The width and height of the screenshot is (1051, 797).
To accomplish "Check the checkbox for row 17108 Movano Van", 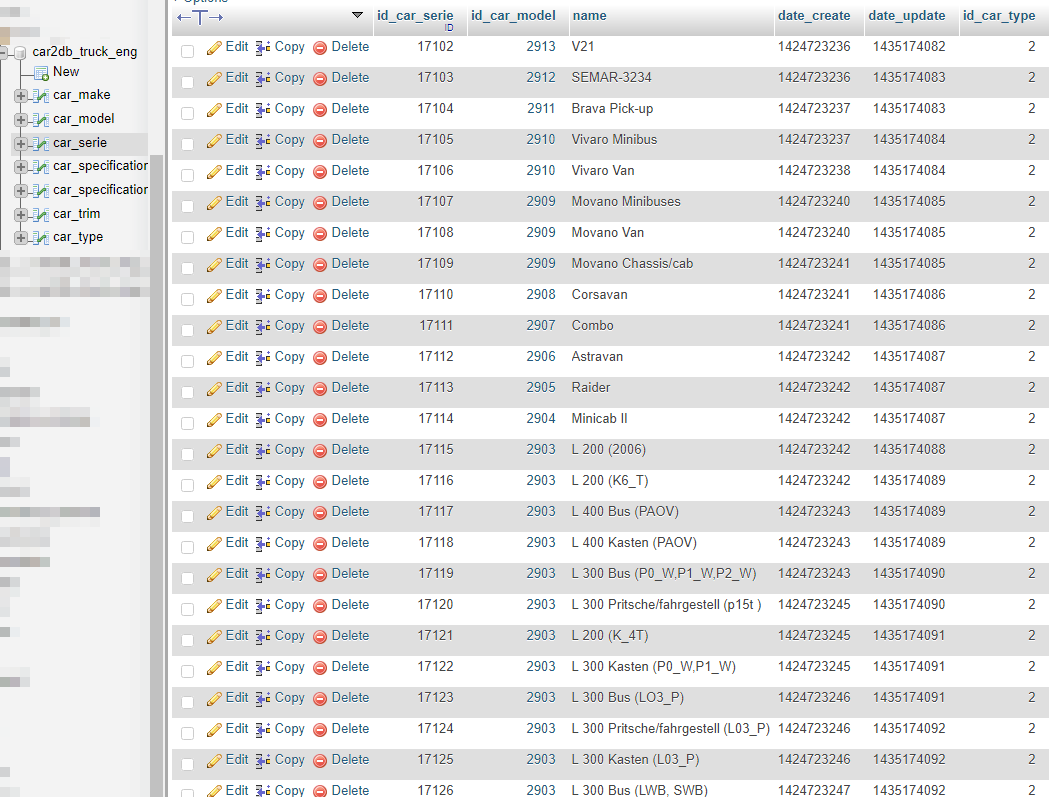I will point(188,237).
